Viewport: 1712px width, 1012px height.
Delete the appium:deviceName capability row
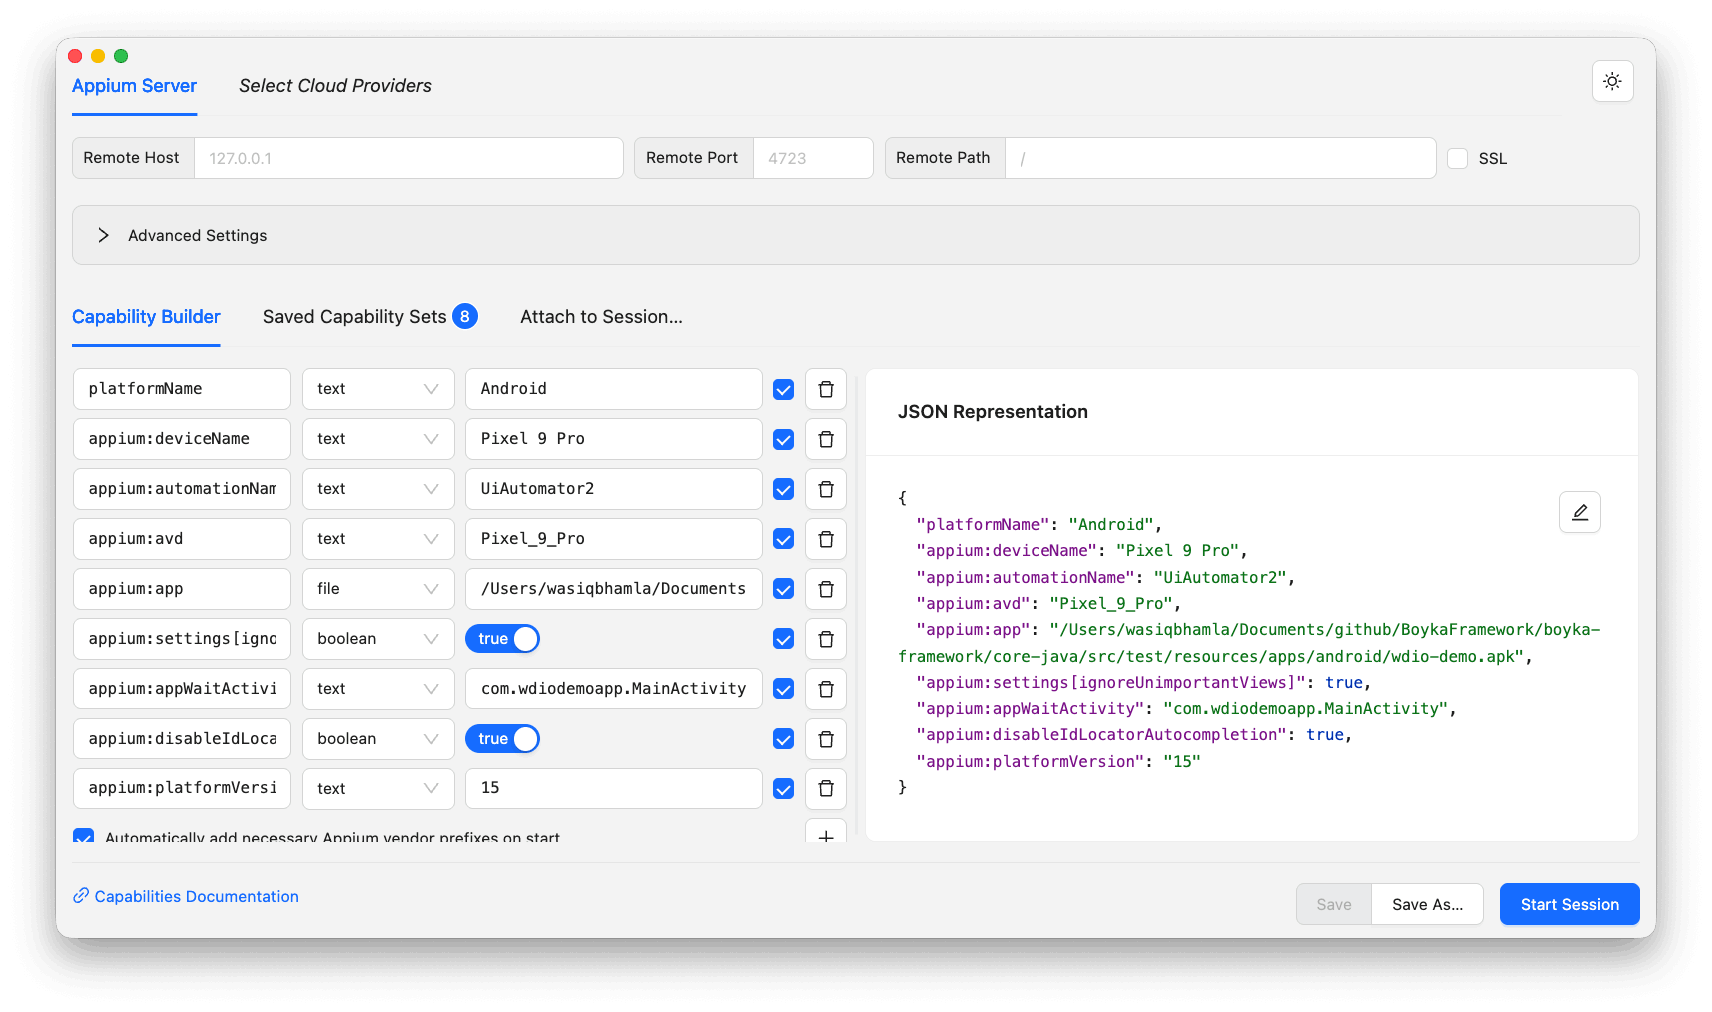[826, 439]
